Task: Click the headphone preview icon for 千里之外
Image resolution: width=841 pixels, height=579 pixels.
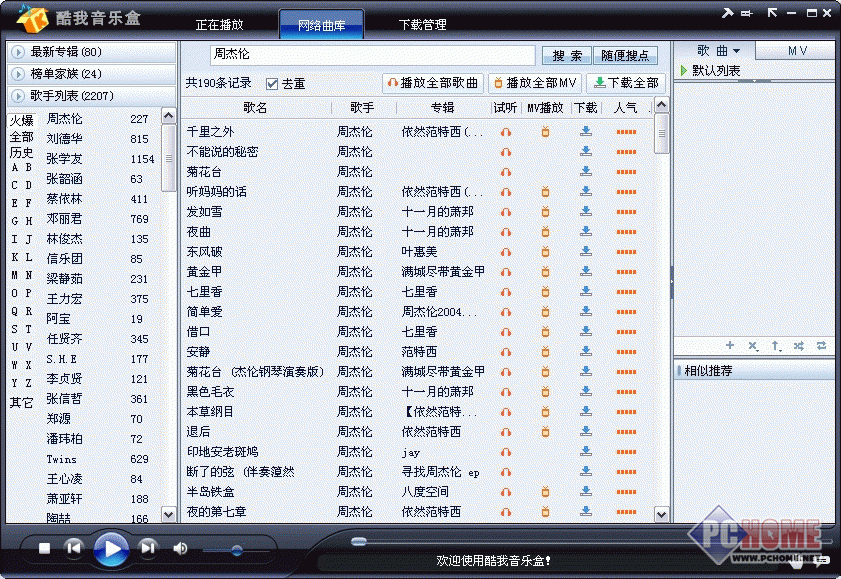Action: [x=506, y=132]
